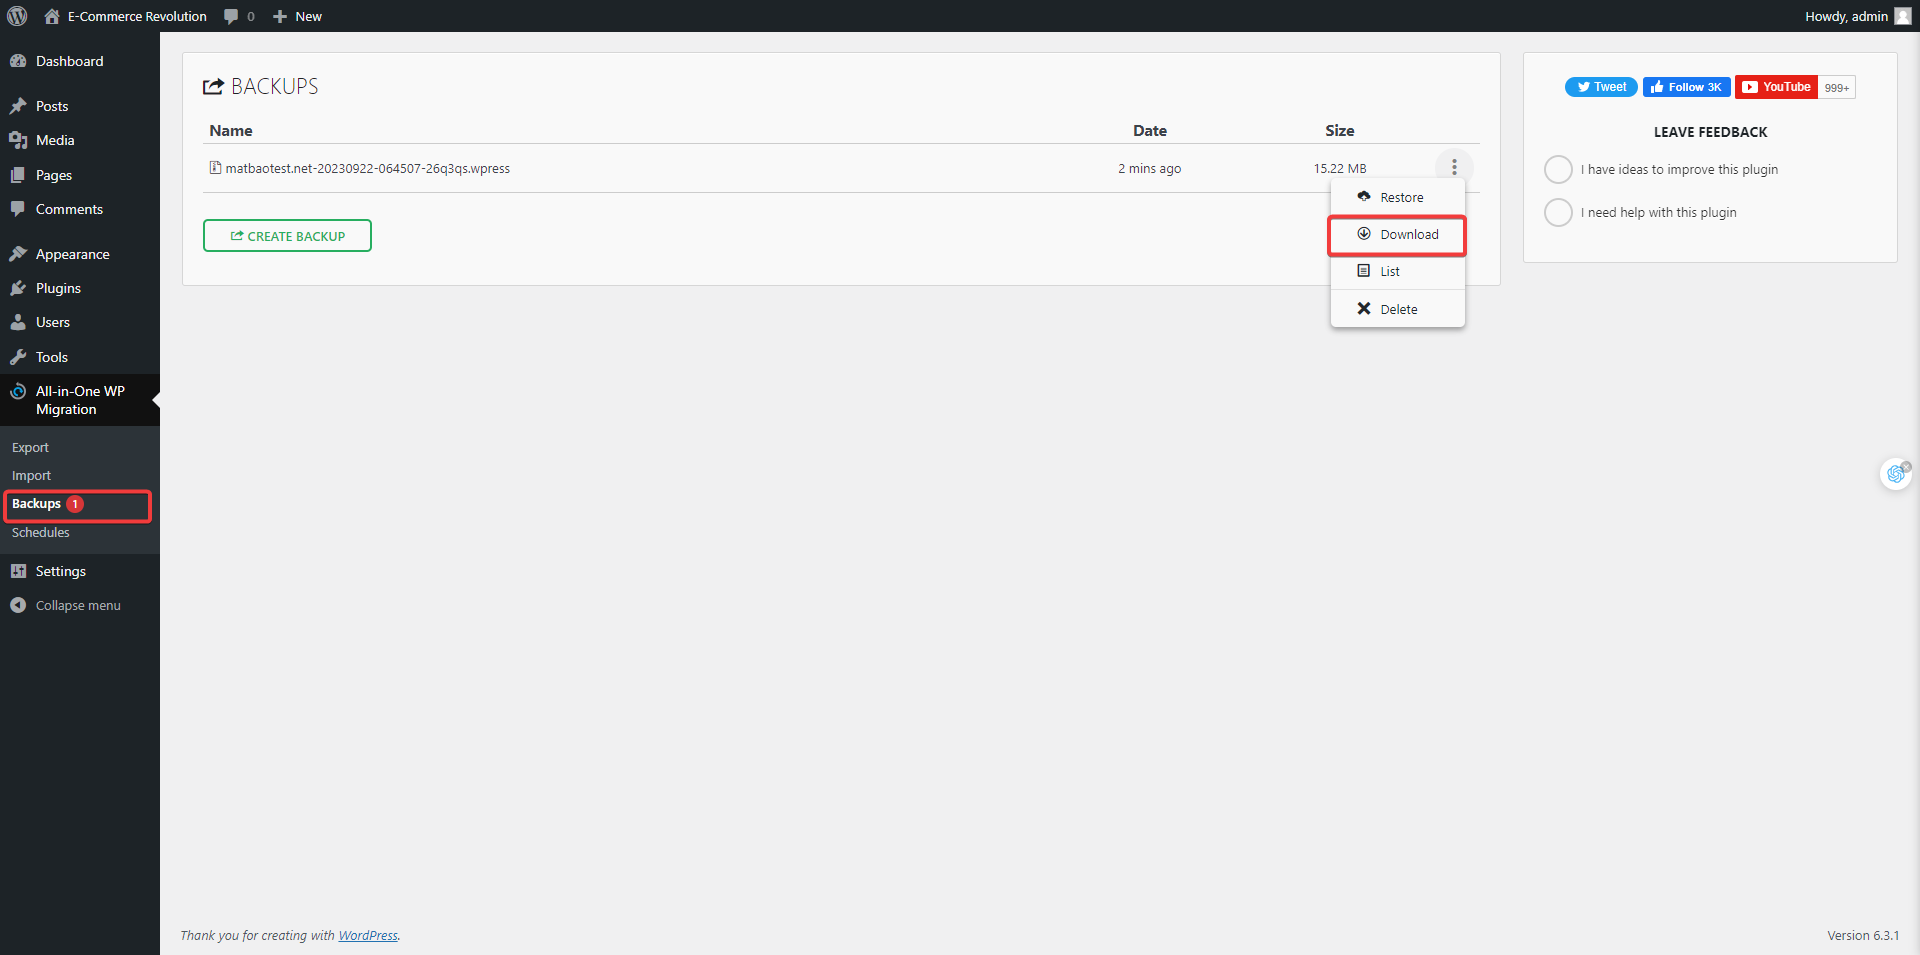Click the floating assistant icon at right edge
The height and width of the screenshot is (955, 1920).
pos(1895,474)
